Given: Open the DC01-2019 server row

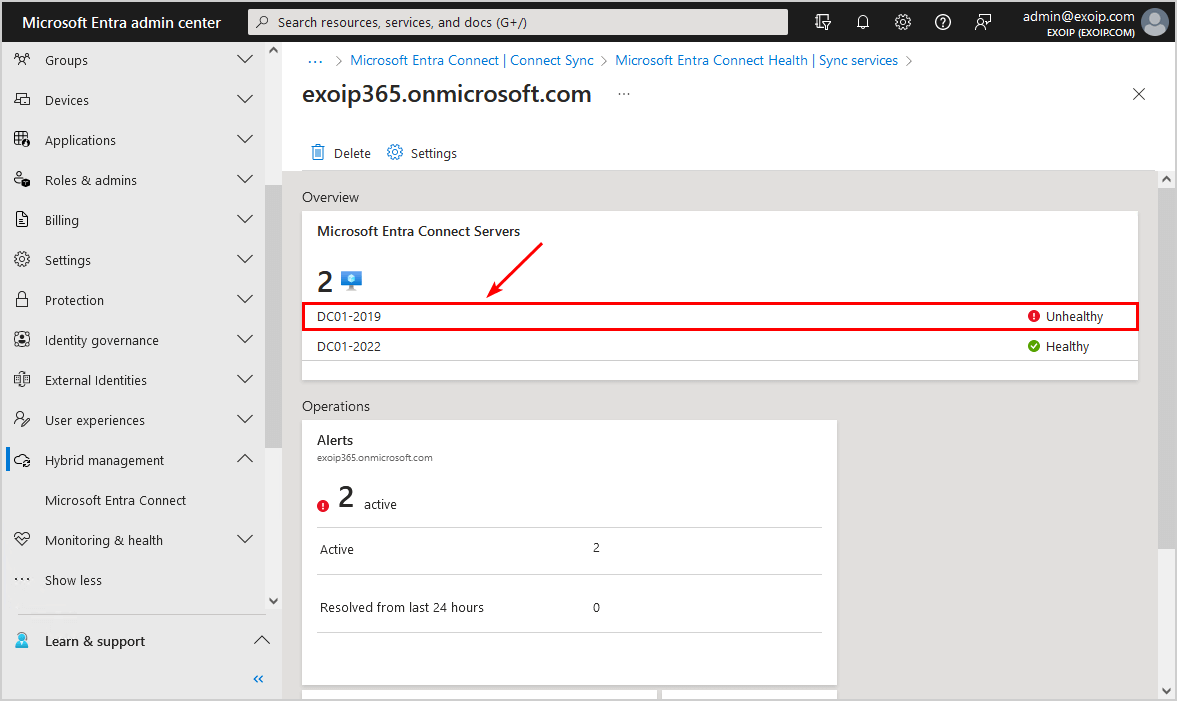Looking at the screenshot, I should pos(720,316).
